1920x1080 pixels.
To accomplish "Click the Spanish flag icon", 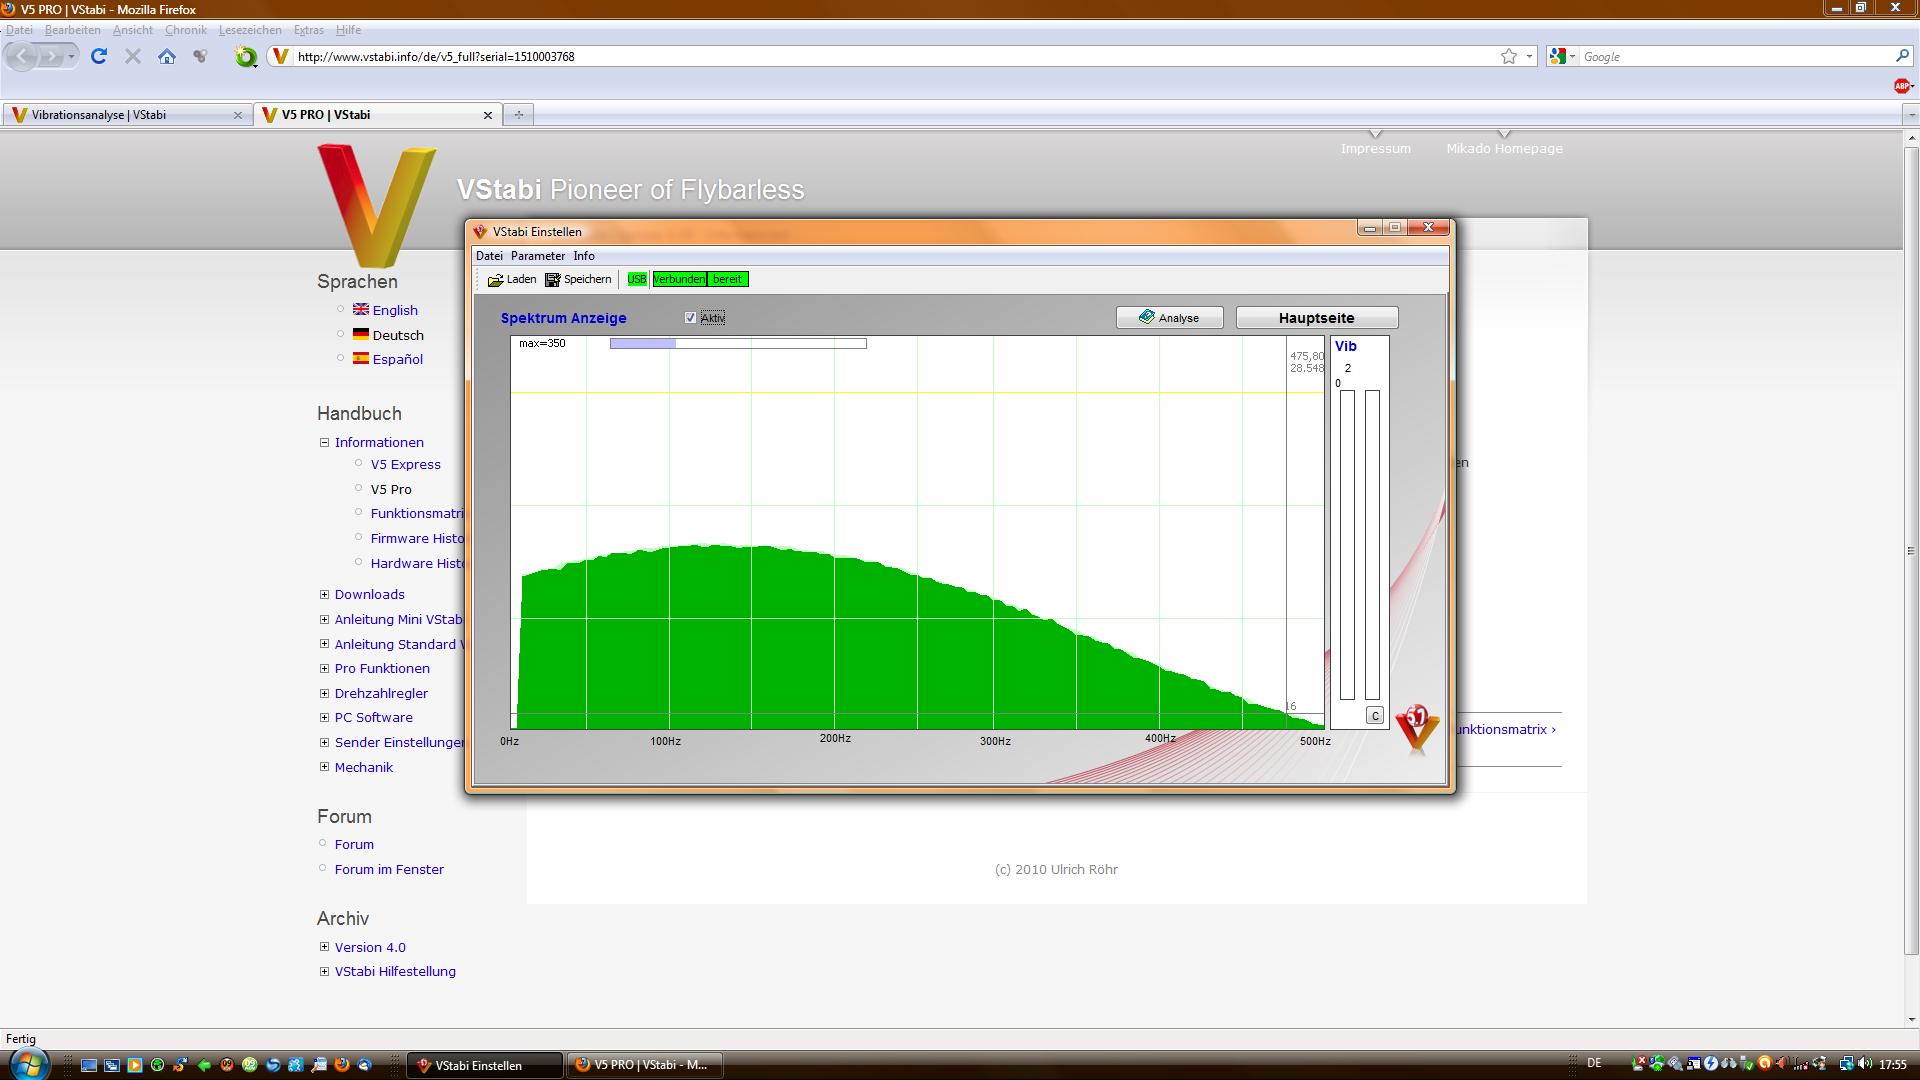I will click(361, 358).
